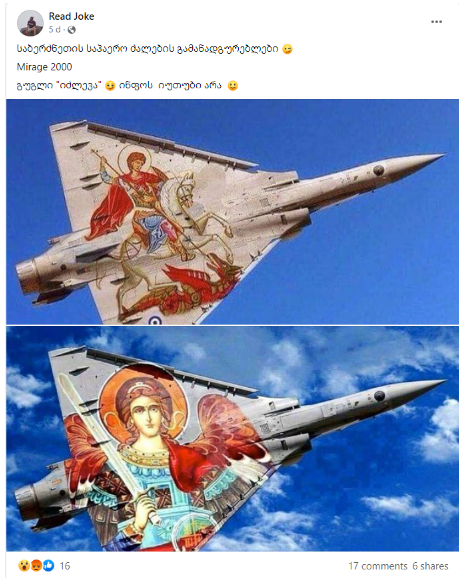This screenshot has height=578, width=459.
Task: Open the Read Joke profile avatar
Action: coord(30,23)
